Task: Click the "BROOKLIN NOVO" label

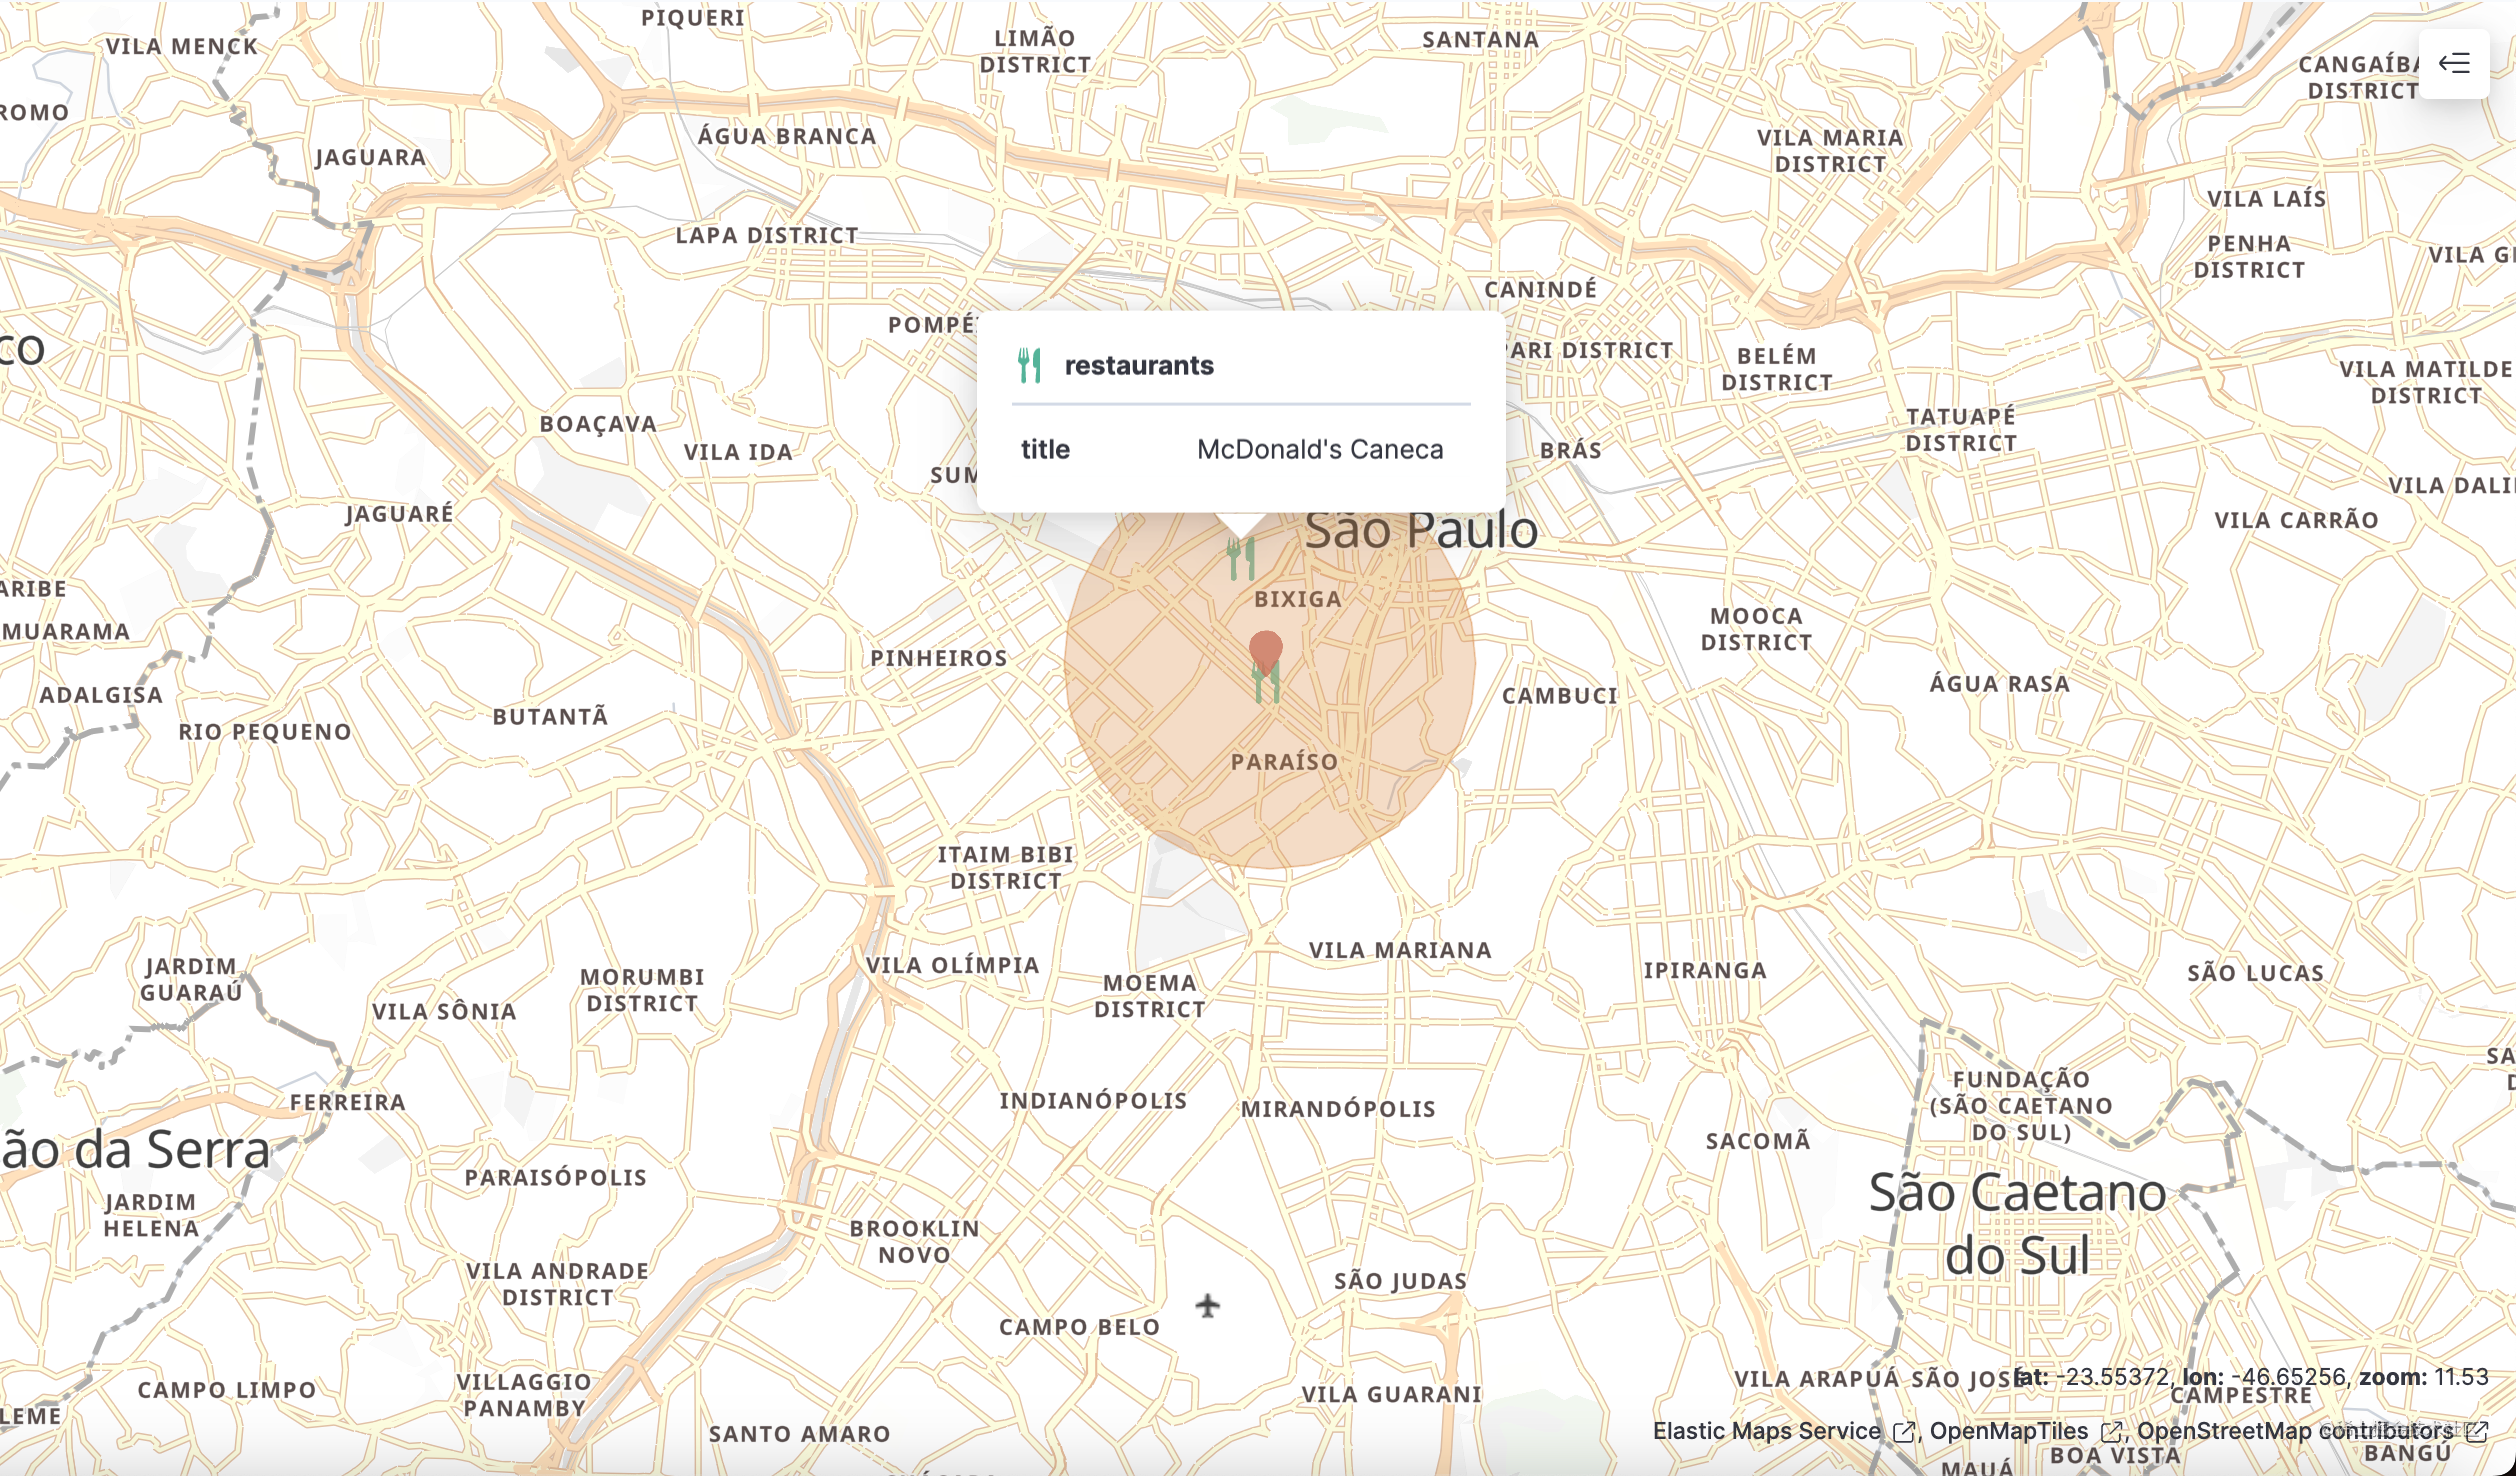Action: coord(915,1242)
